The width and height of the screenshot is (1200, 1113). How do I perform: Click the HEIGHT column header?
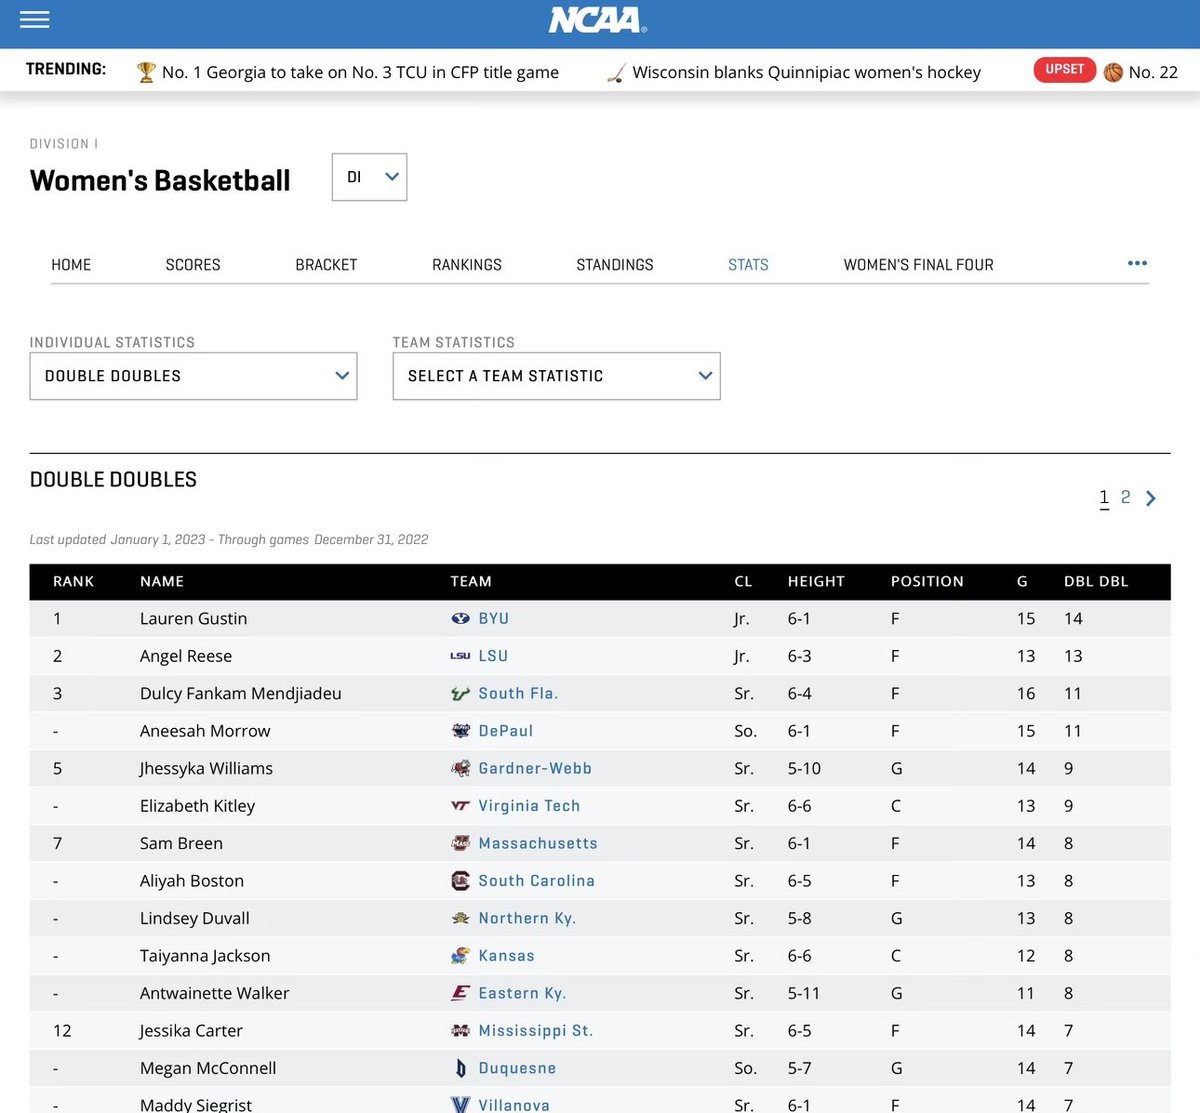coord(816,582)
